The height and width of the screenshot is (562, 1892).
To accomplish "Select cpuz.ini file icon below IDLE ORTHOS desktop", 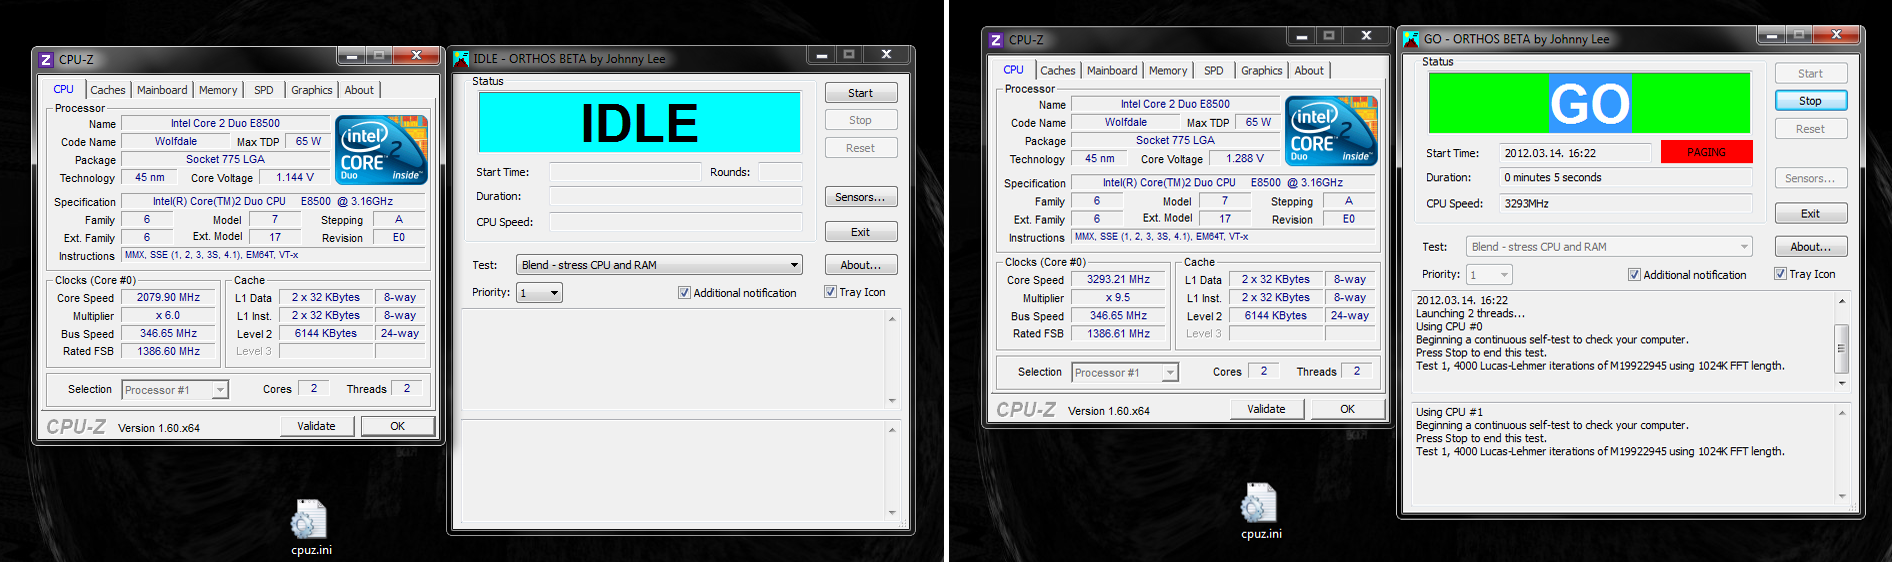I will [x=309, y=520].
